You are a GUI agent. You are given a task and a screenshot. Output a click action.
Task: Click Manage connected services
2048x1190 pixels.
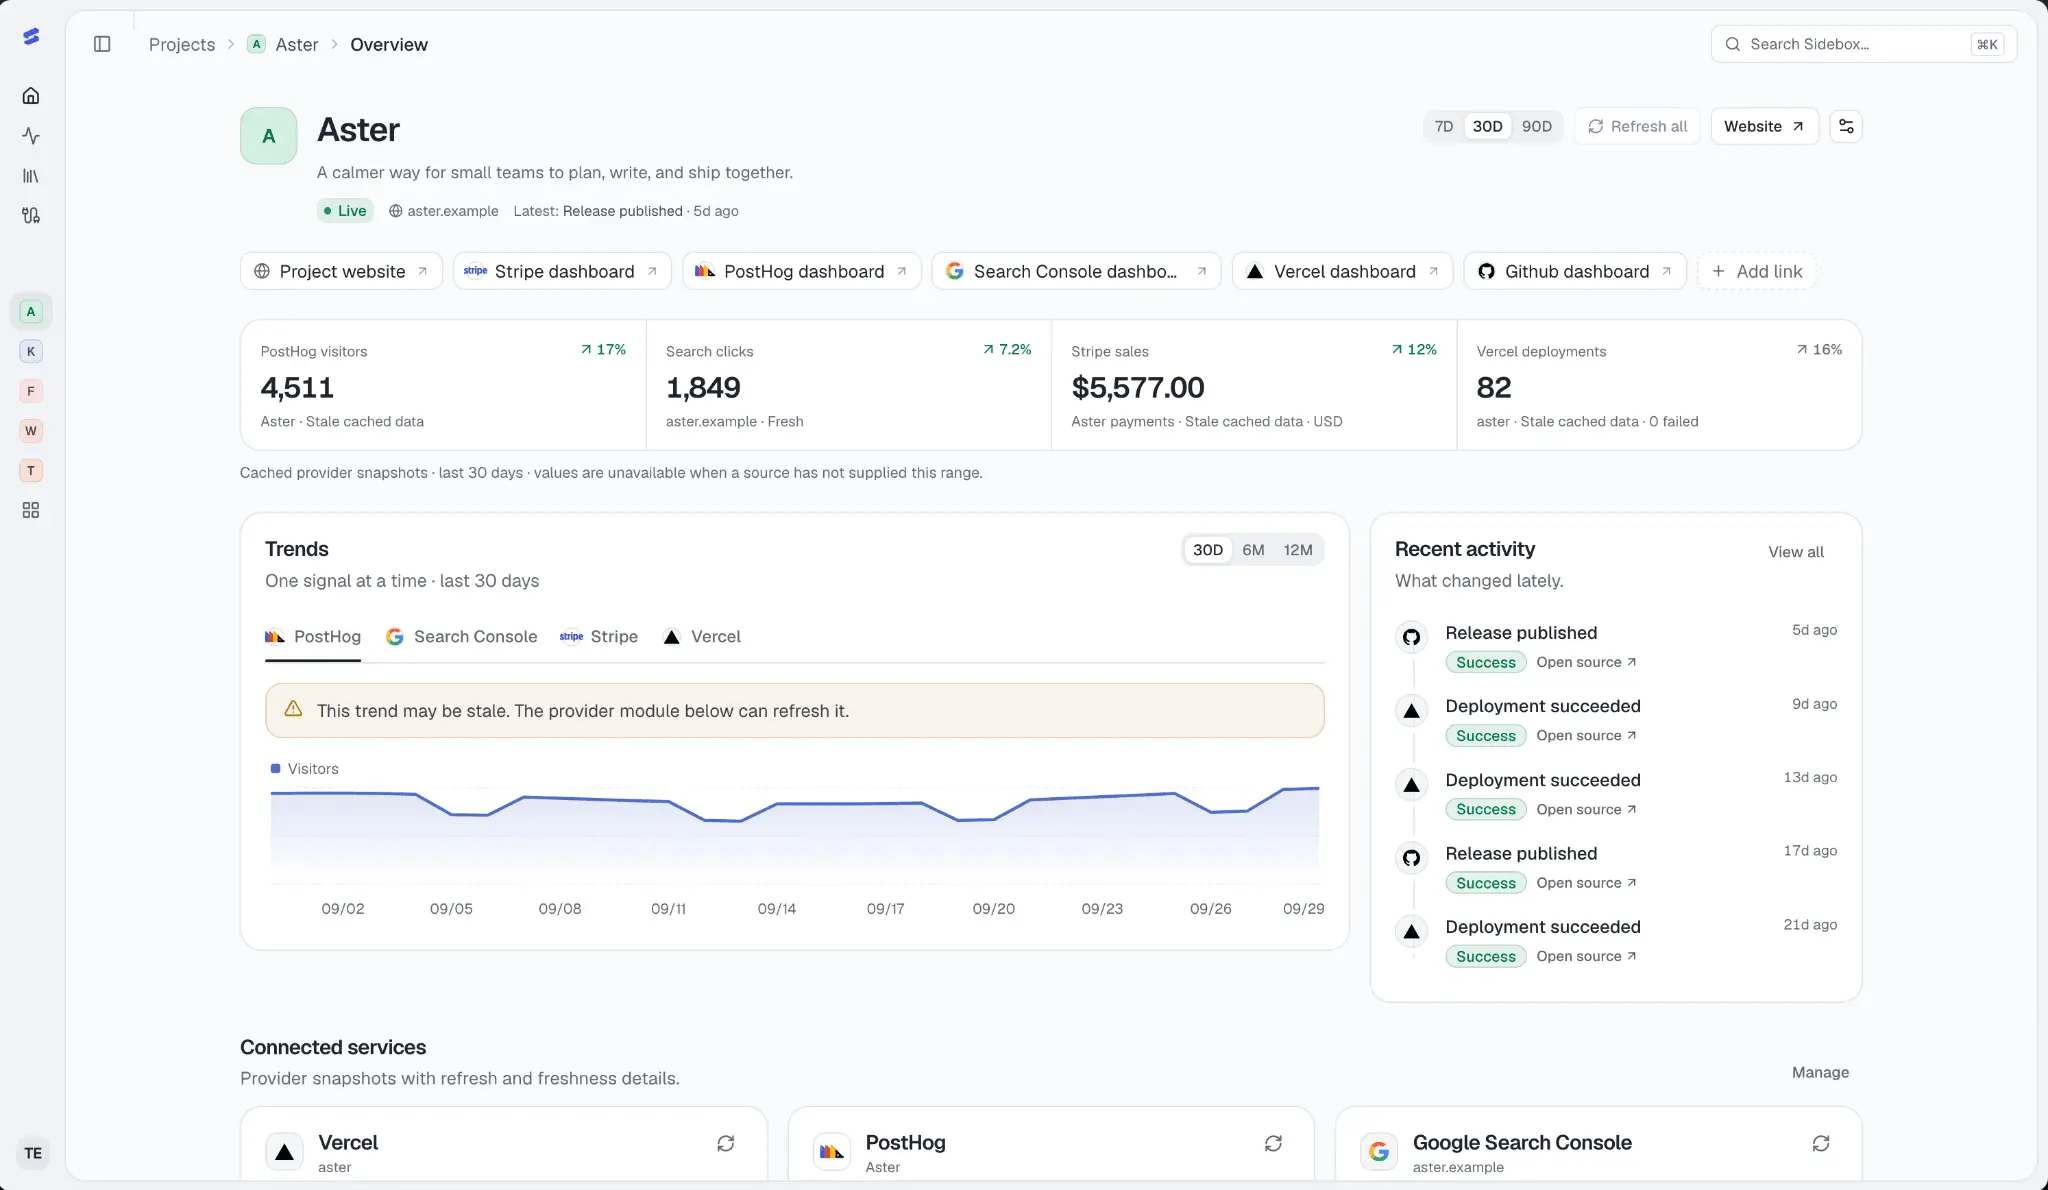point(1820,1072)
